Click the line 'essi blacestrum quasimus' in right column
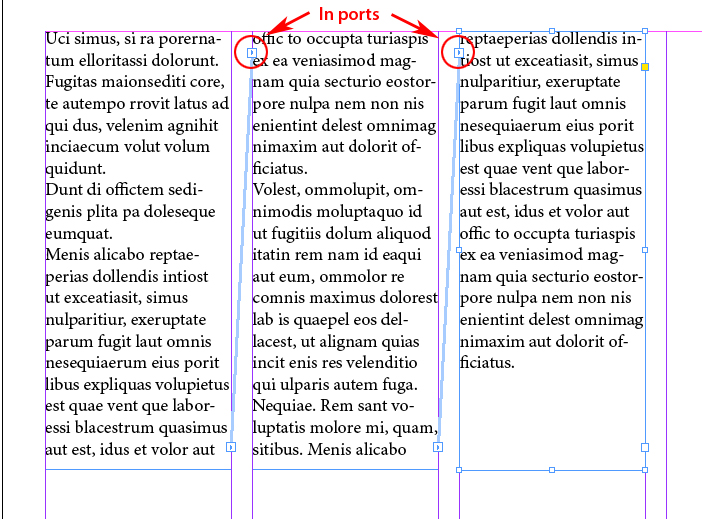The height and width of the screenshot is (519, 702). point(551,190)
